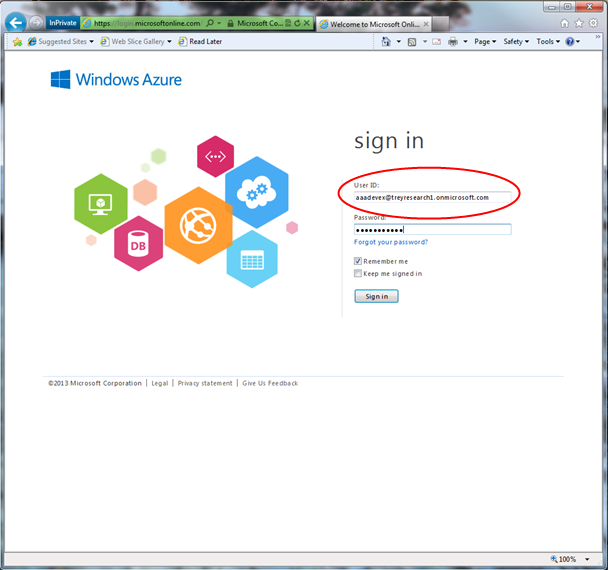Click the blue cloud gears hexagon icon
This screenshot has height=570, width=608.
(x=256, y=192)
